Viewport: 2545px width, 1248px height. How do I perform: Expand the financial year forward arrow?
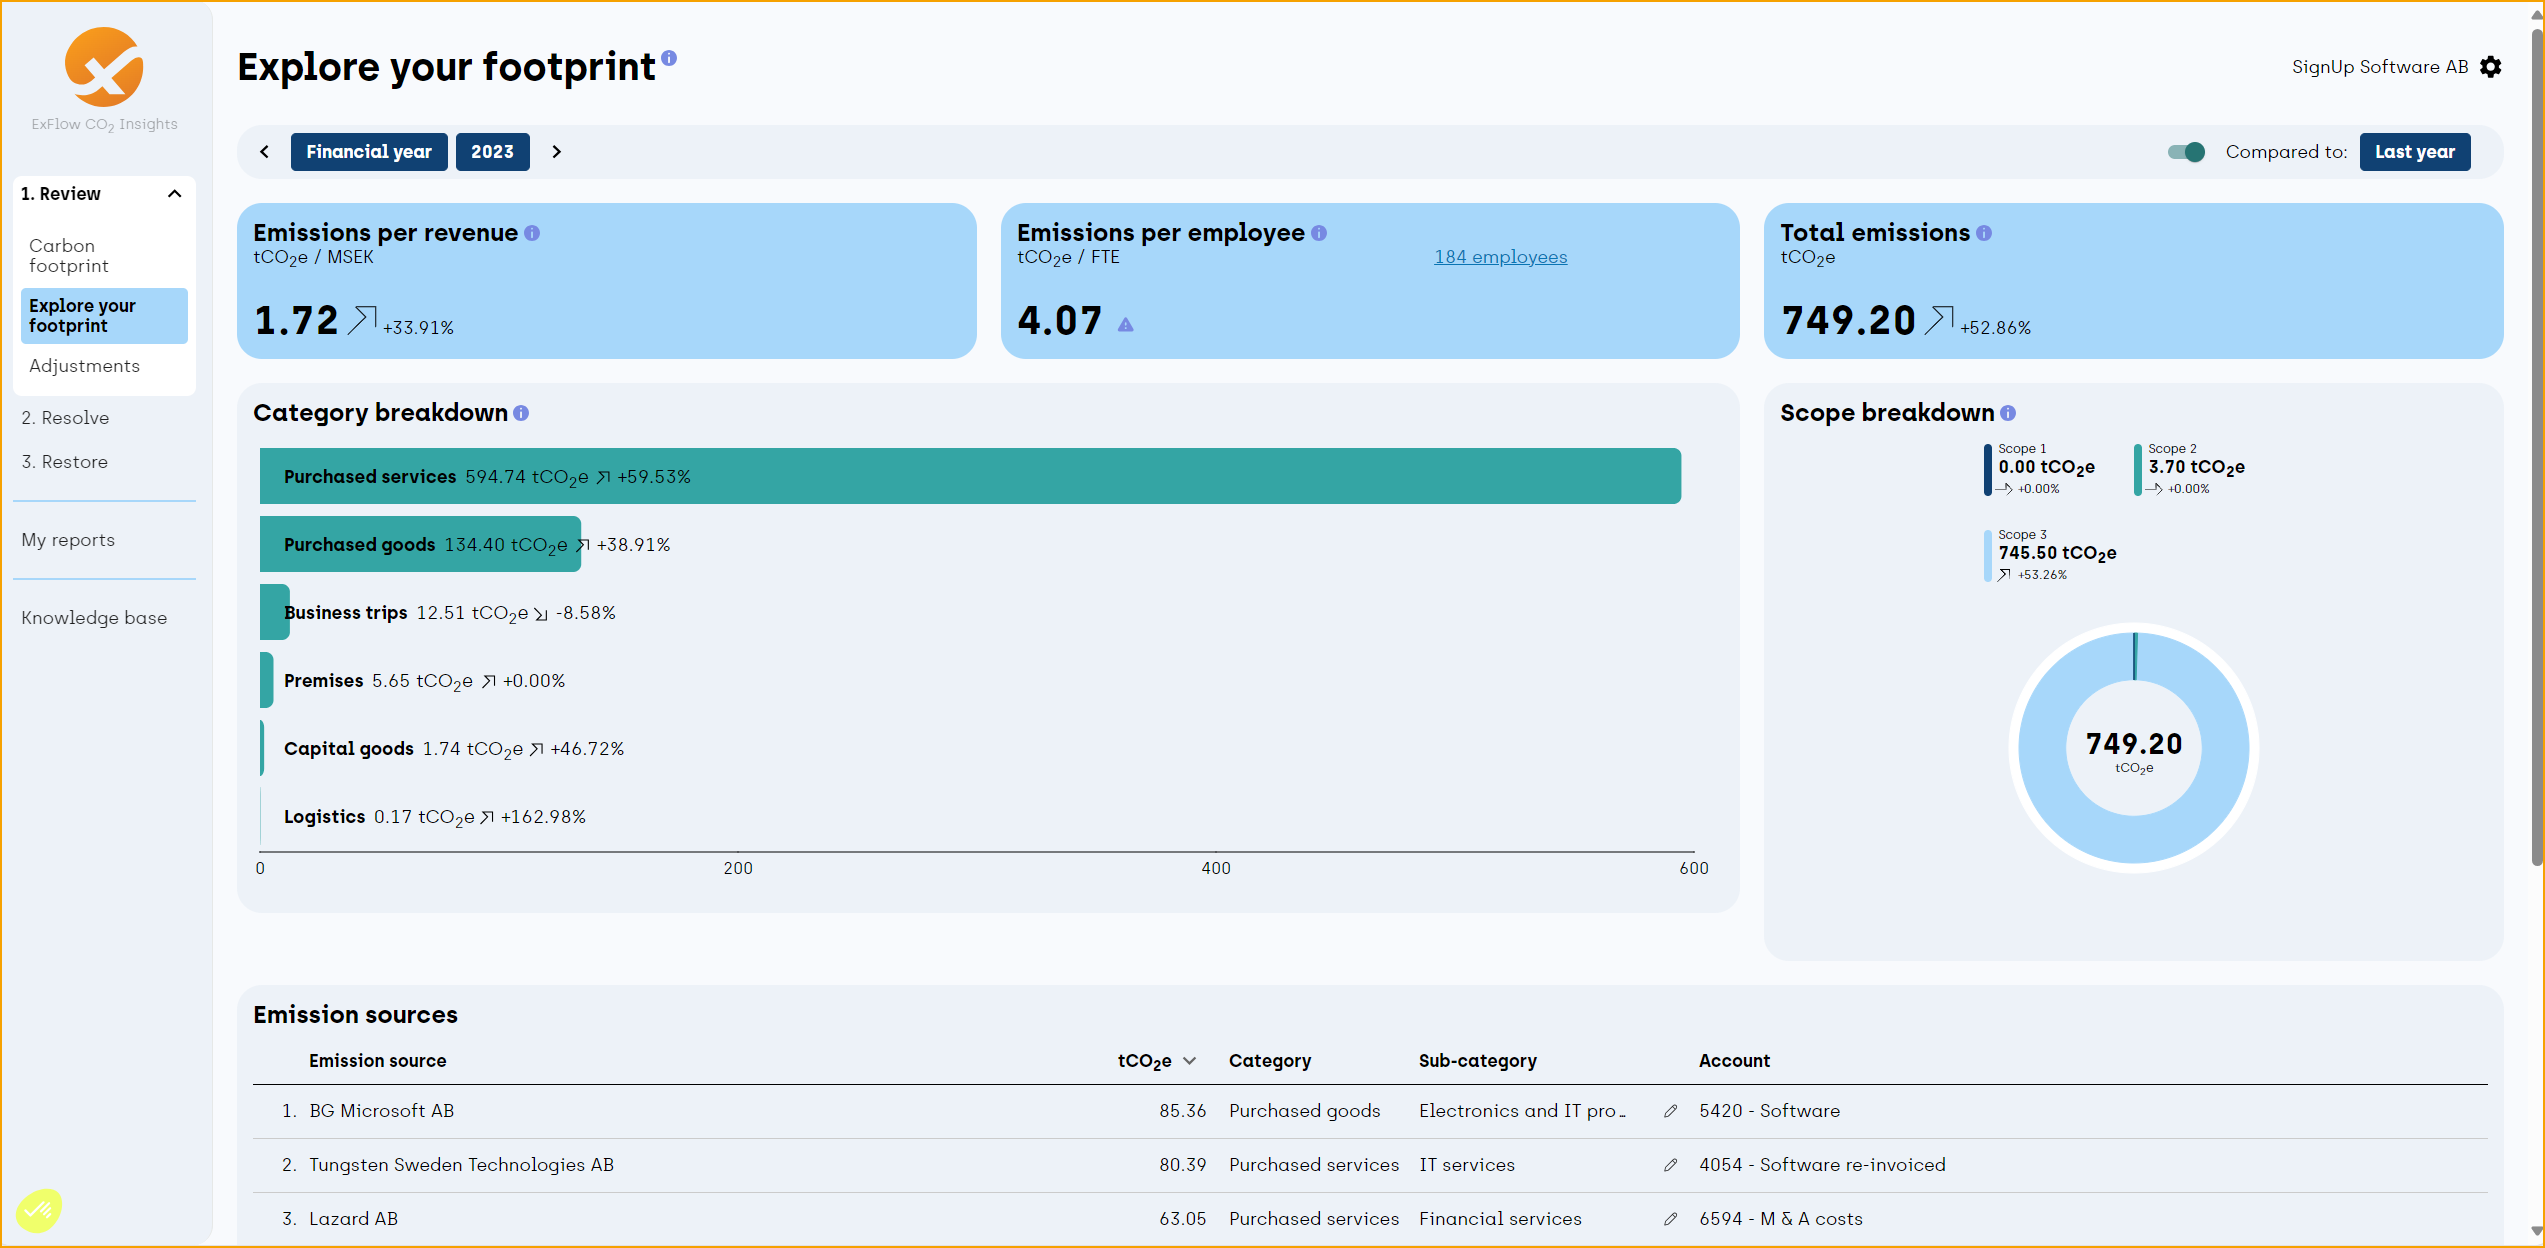coord(557,151)
